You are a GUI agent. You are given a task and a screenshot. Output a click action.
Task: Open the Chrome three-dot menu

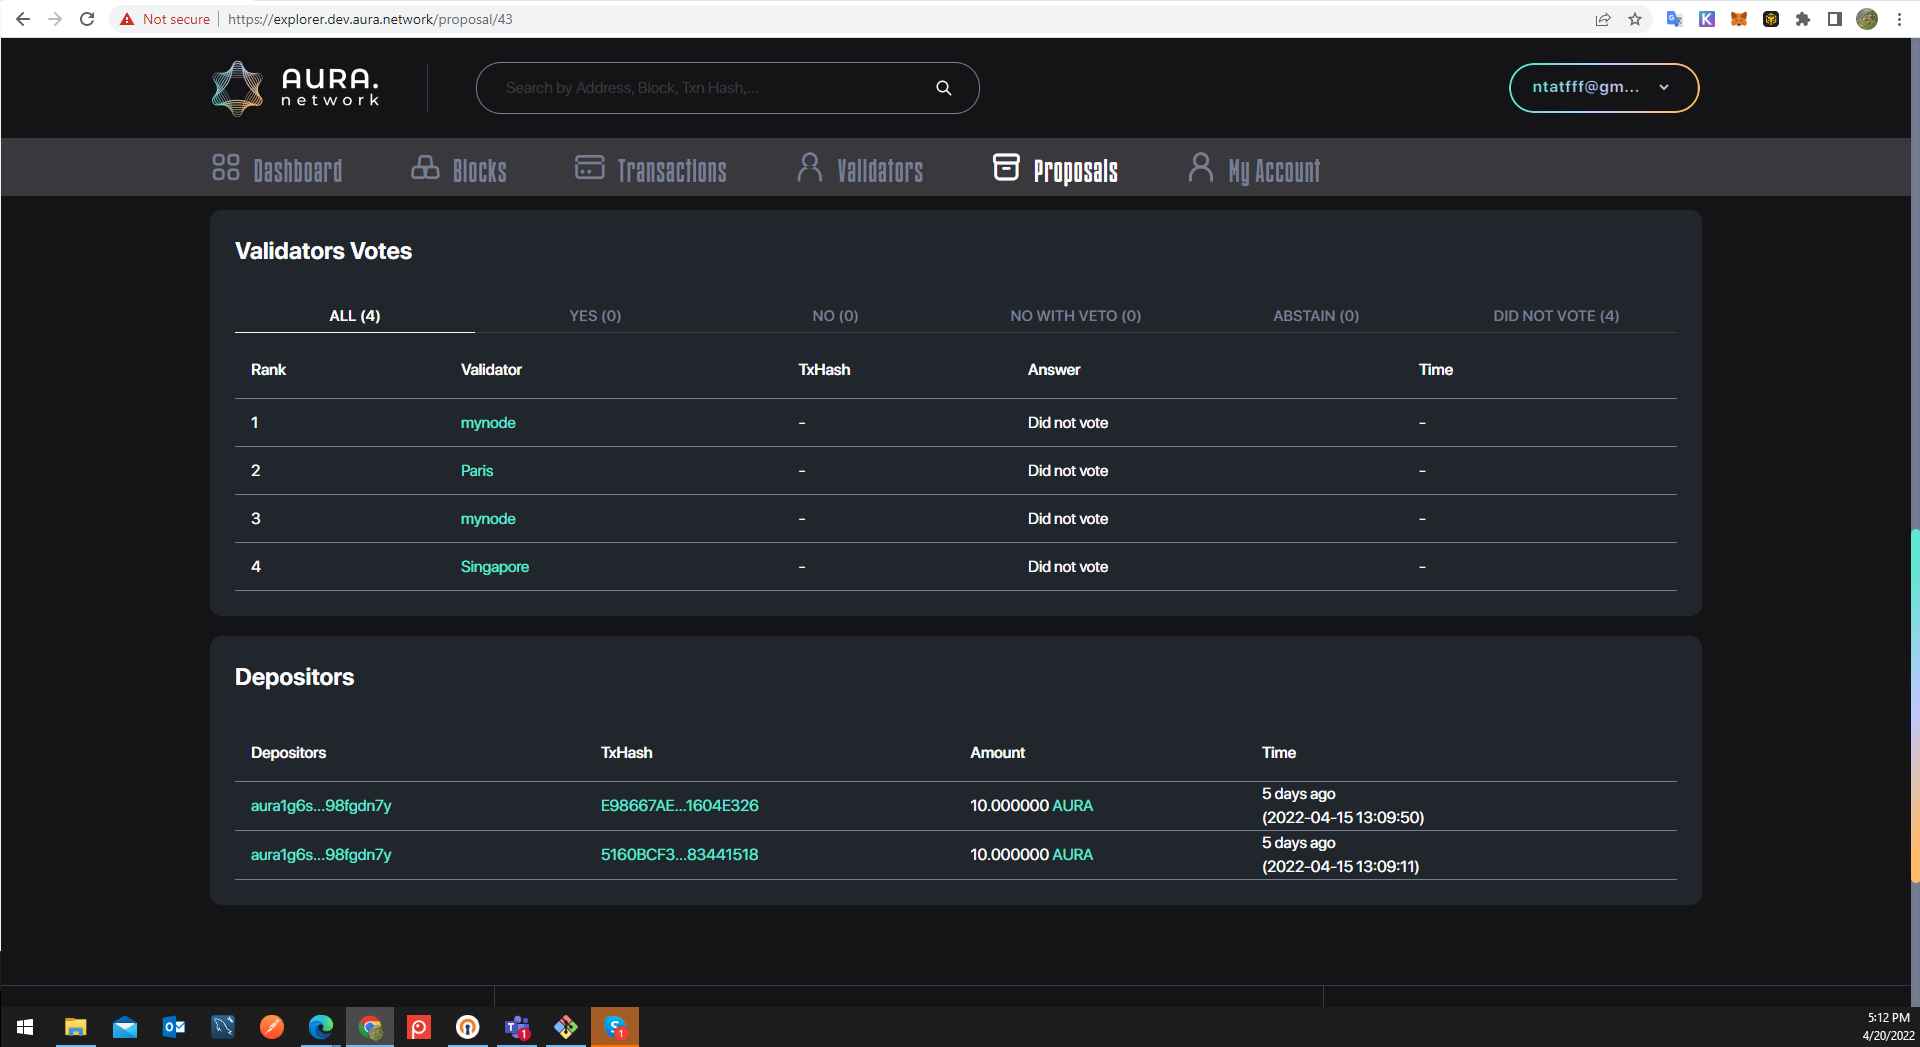coord(1899,19)
